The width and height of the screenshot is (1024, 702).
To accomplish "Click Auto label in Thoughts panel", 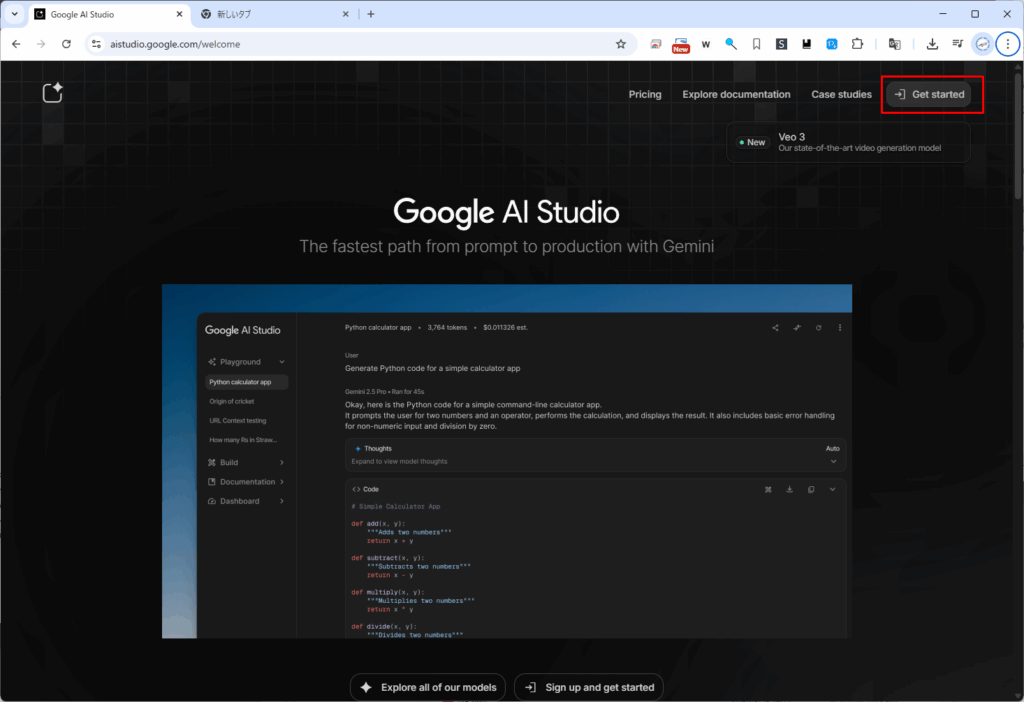I will (x=833, y=448).
